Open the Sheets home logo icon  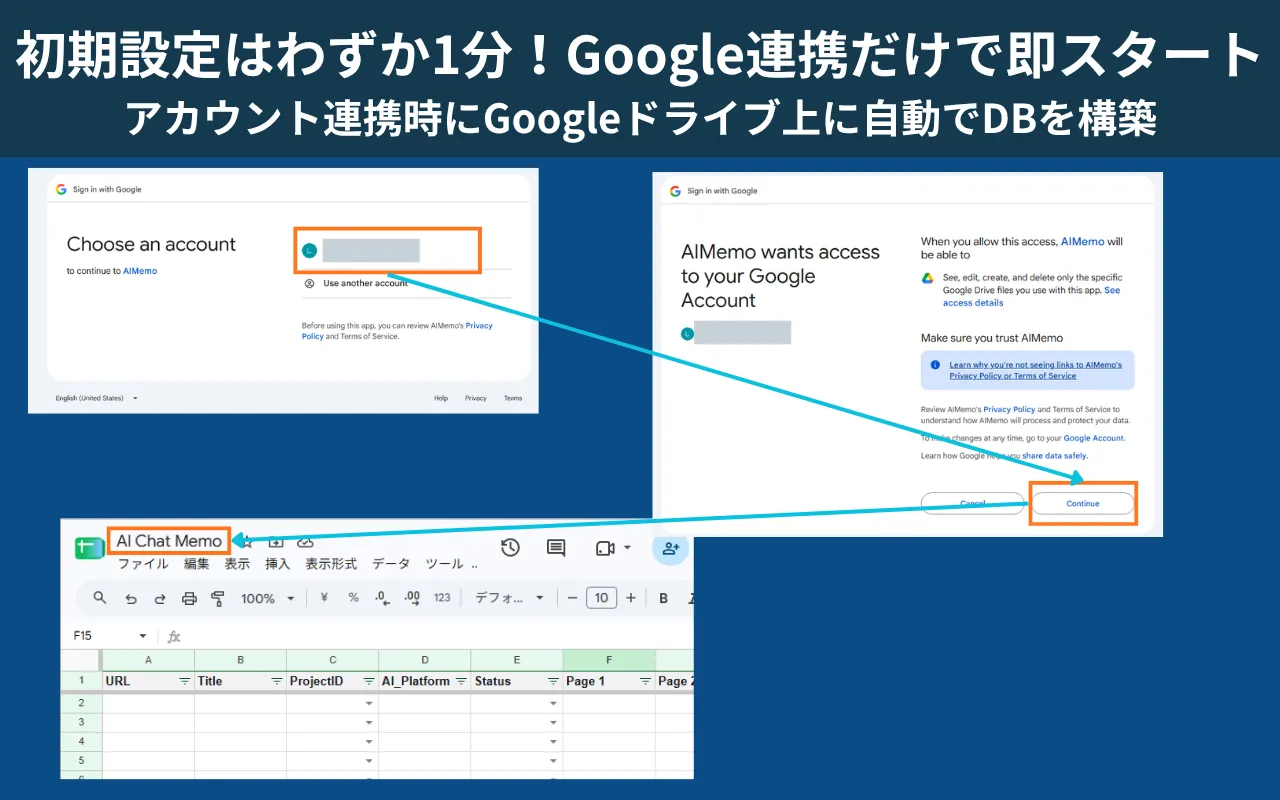coord(89,547)
